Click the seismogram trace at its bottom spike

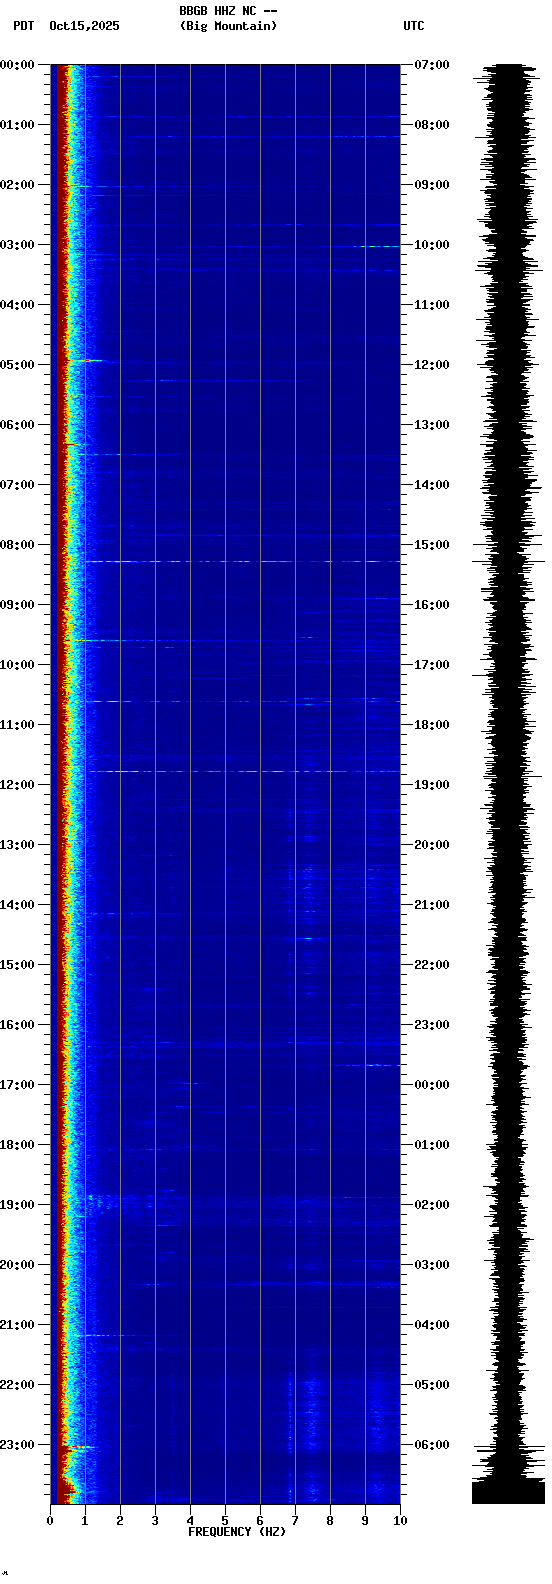point(508,1493)
